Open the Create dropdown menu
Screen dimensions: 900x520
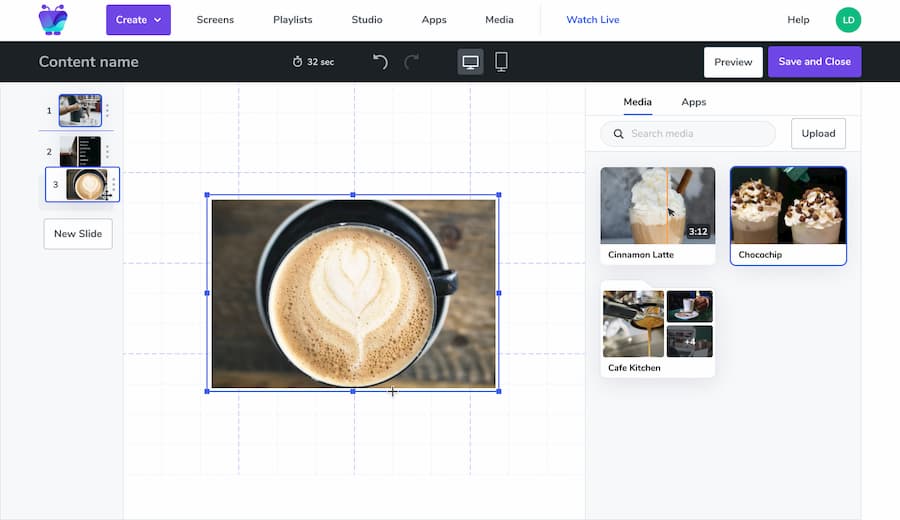[138, 20]
